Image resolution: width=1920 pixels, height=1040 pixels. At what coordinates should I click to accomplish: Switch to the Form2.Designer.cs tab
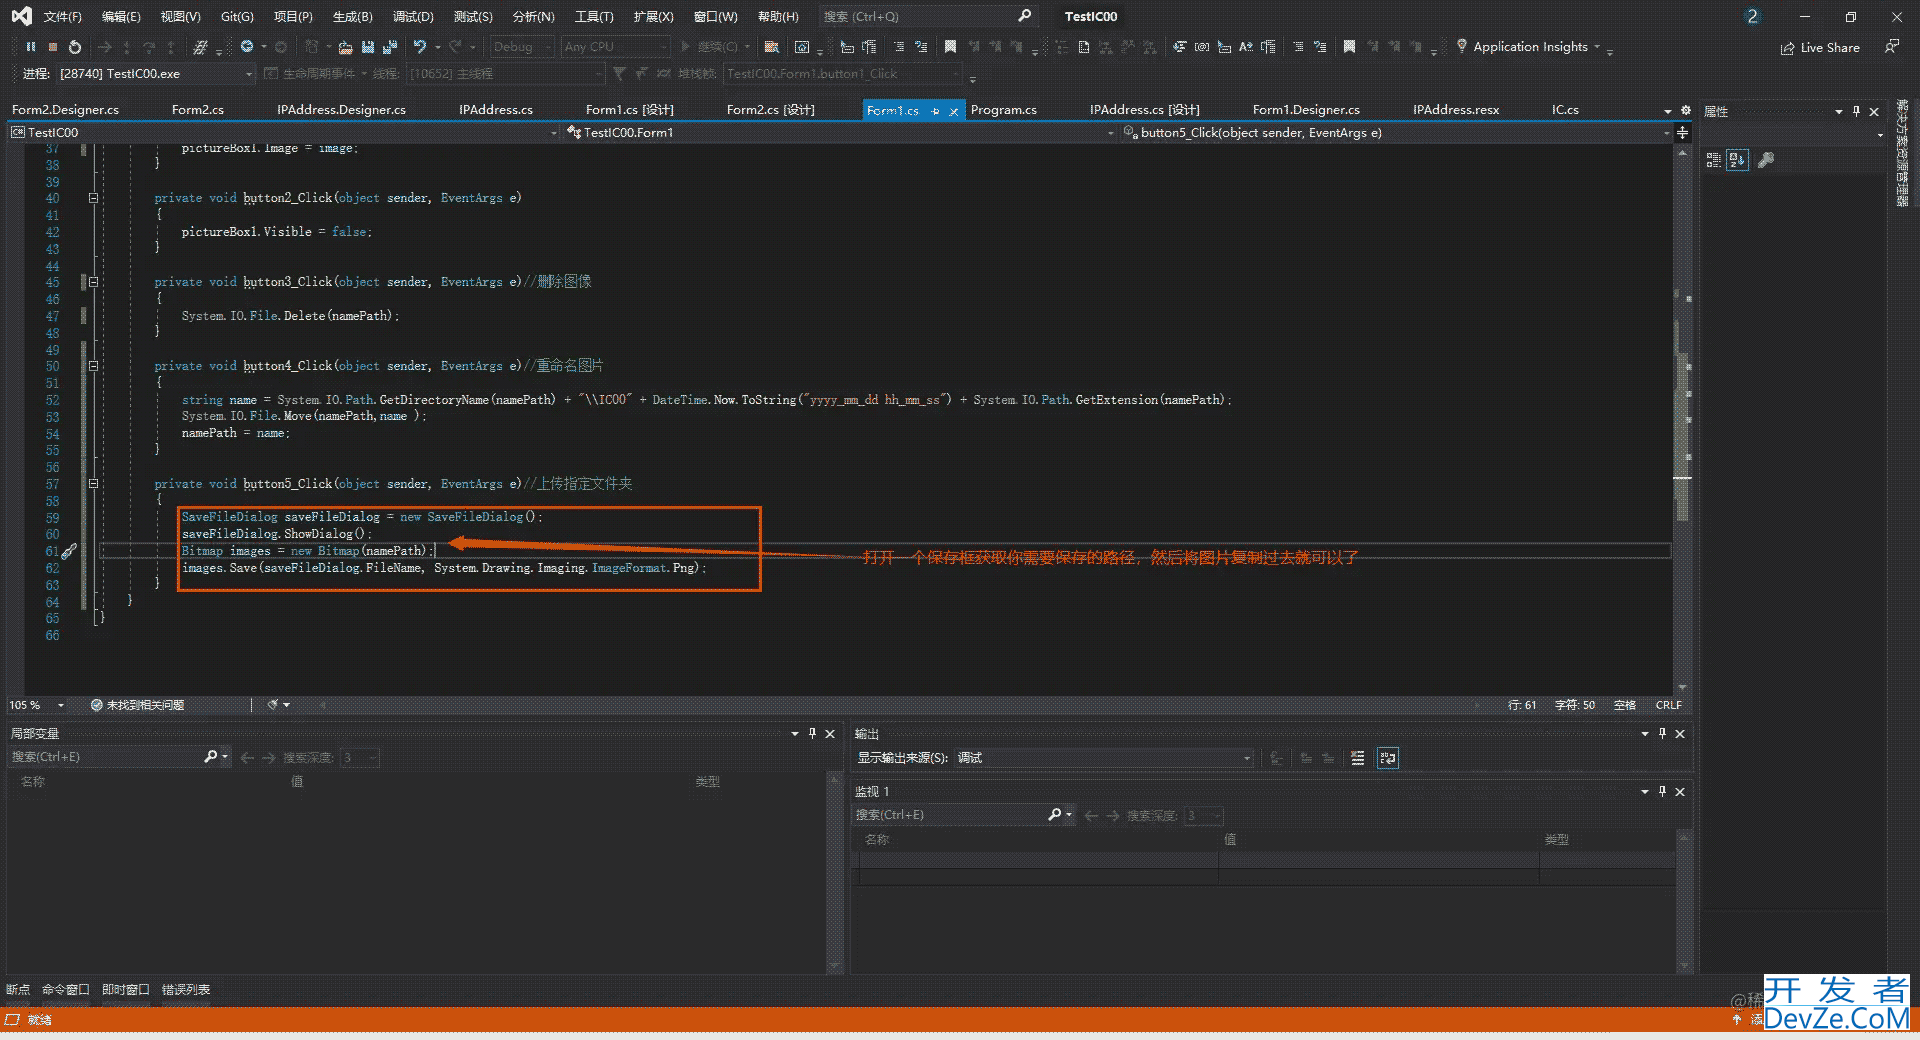point(65,110)
